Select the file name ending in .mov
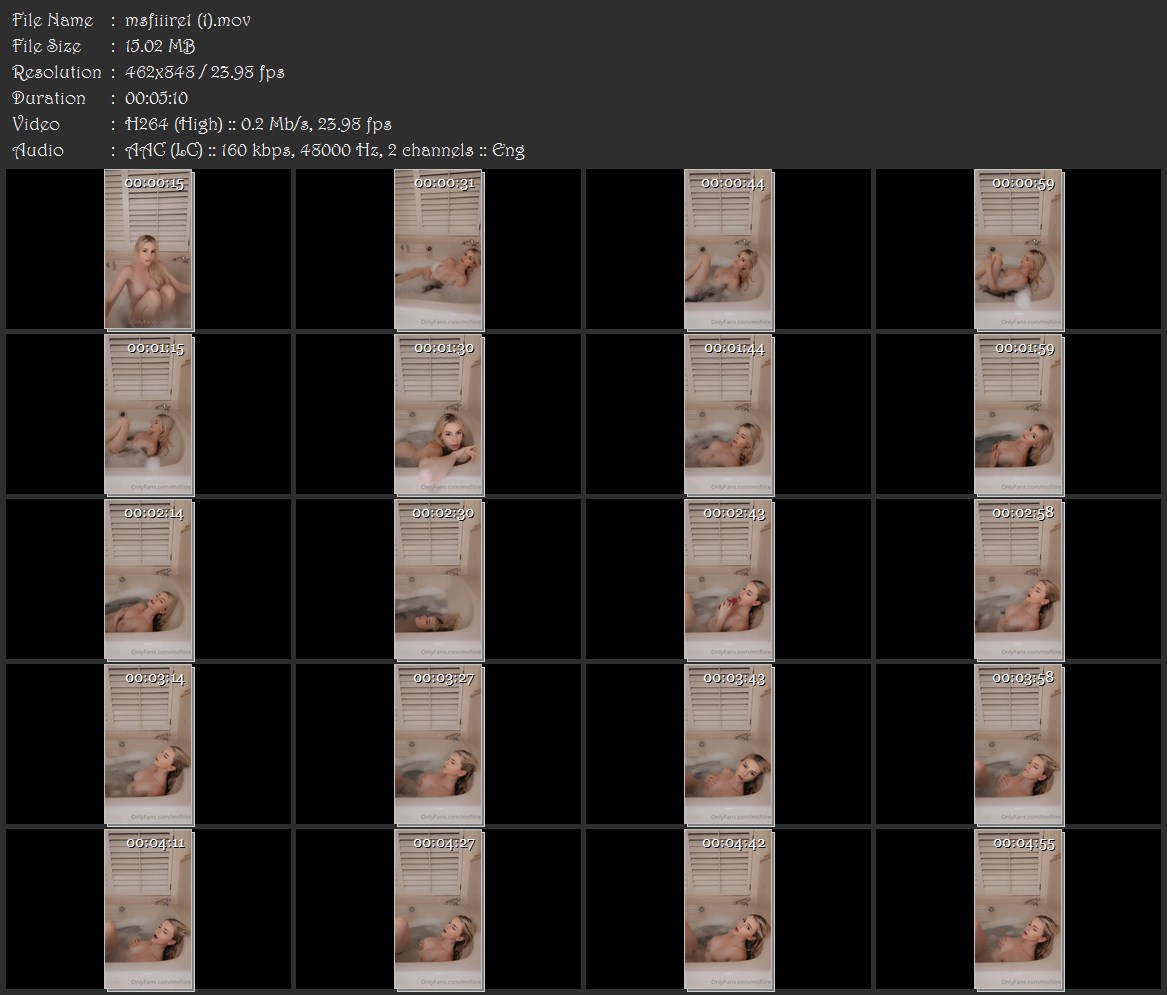This screenshot has width=1167, height=995. click(188, 20)
